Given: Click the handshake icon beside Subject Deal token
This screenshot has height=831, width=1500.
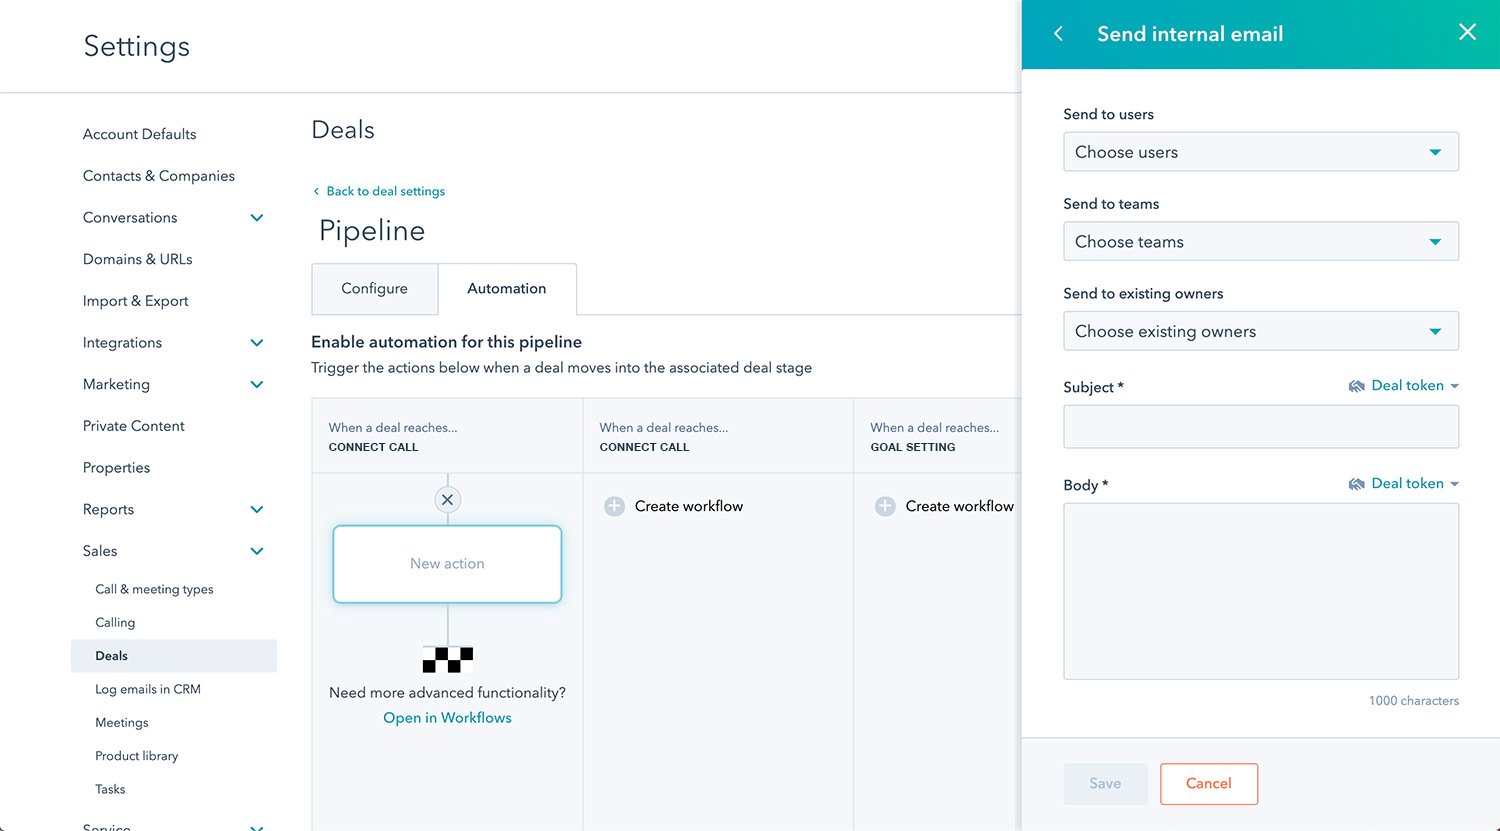Looking at the screenshot, I should pyautogui.click(x=1357, y=386).
